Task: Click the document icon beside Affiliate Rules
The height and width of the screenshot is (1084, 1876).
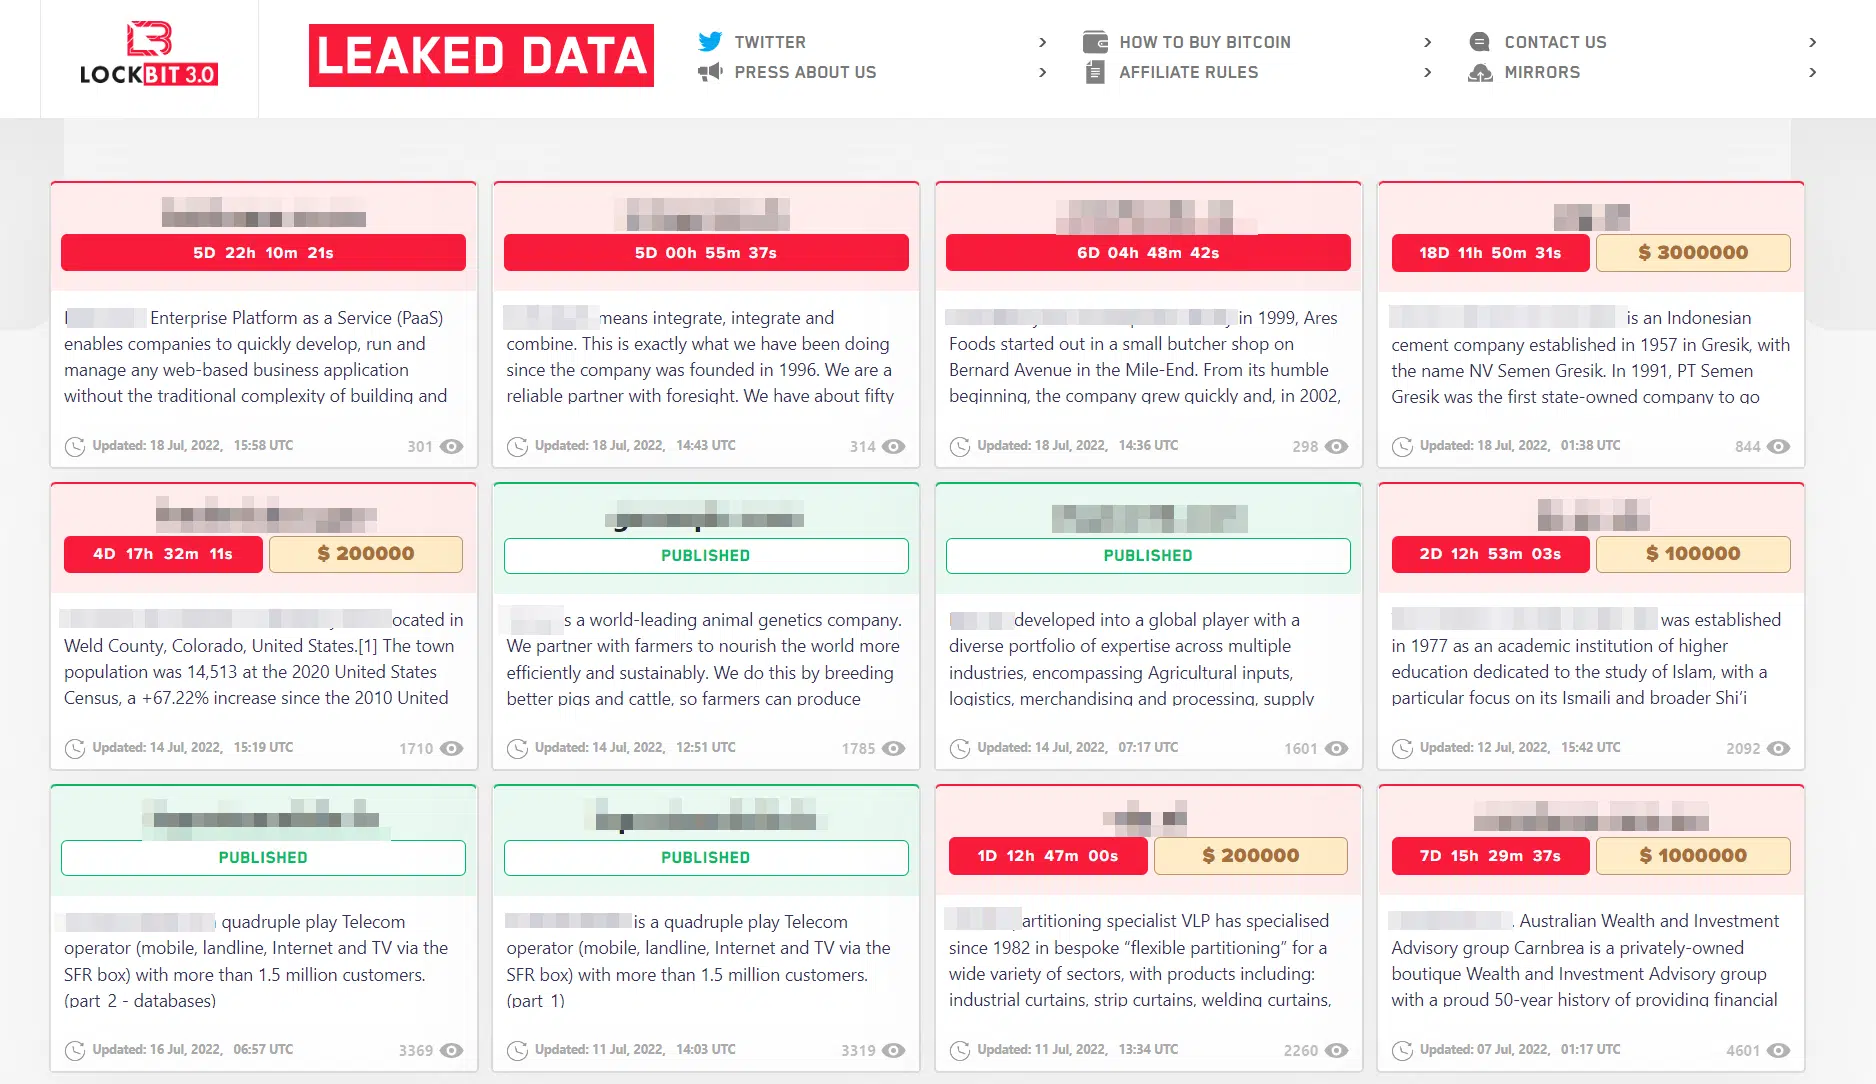Action: (x=1095, y=72)
